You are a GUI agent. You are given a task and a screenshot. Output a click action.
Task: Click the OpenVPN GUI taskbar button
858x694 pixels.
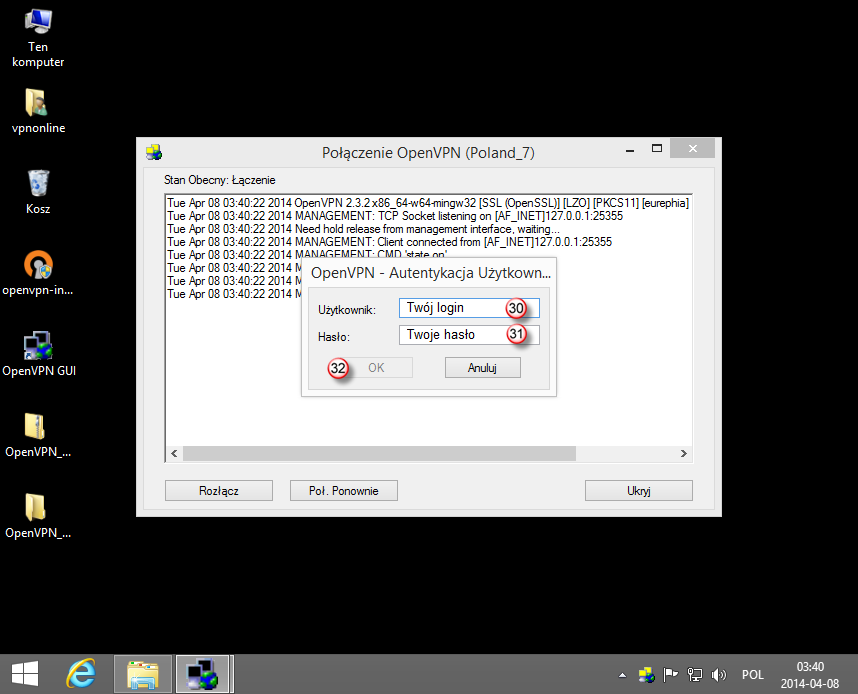[202, 674]
